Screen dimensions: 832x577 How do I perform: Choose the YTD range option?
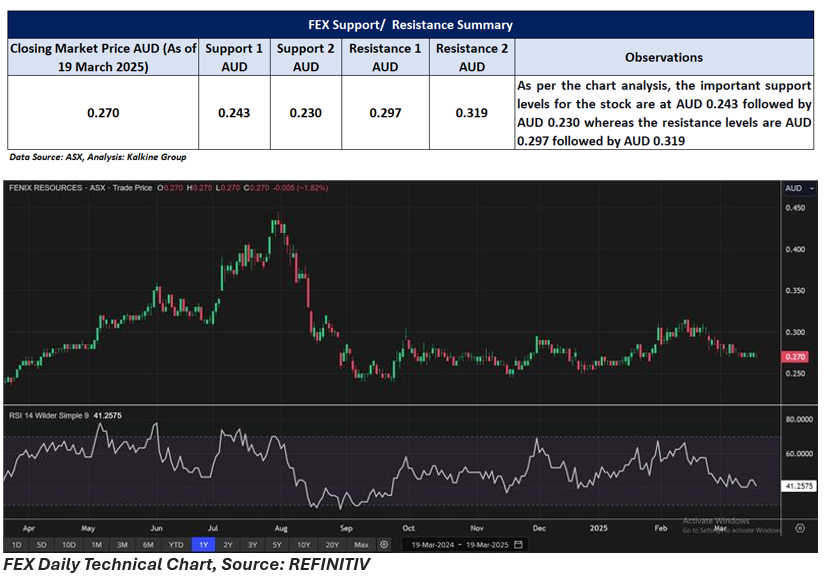176,545
